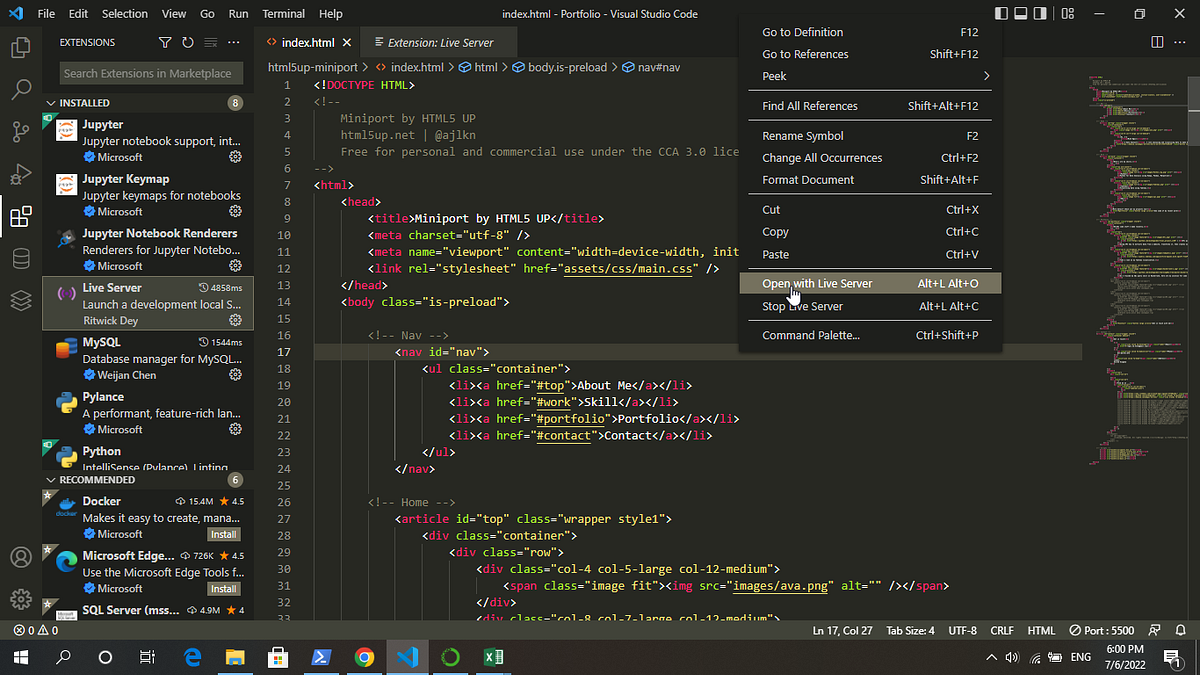
Task: Collapse the INSTALLED extensions section
Action: point(51,103)
